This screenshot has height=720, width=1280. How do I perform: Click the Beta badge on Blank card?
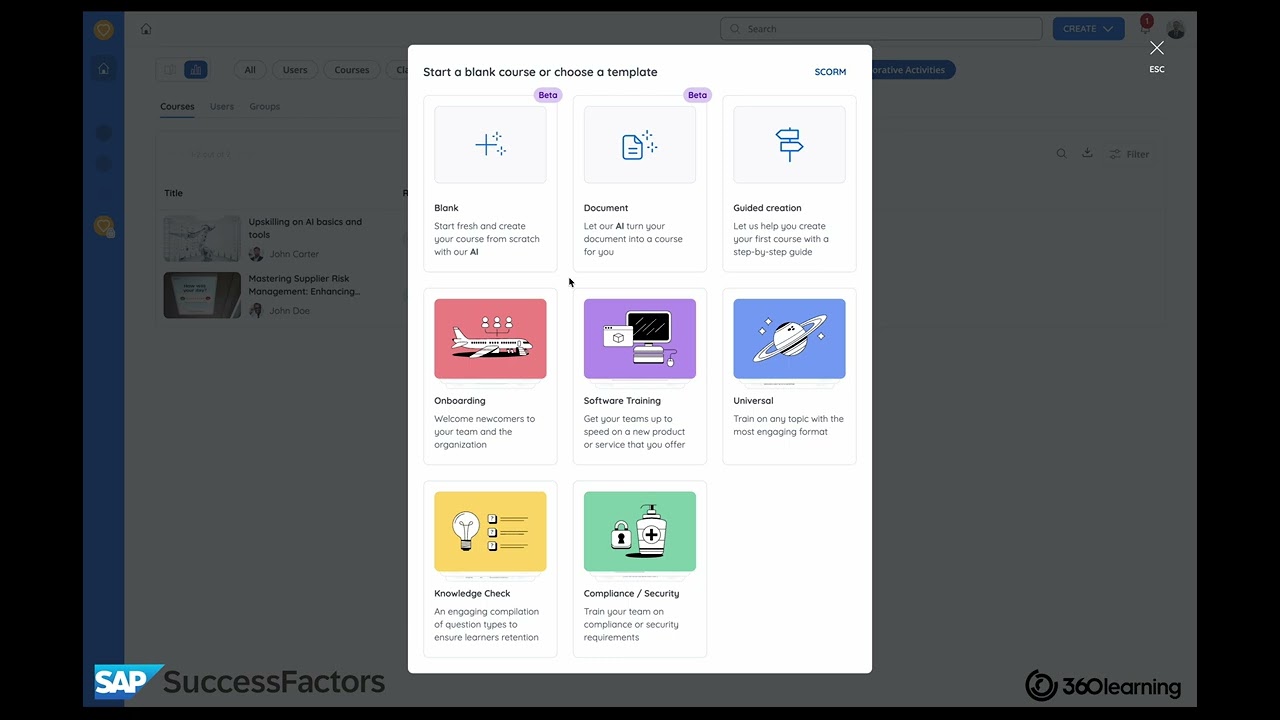(548, 95)
